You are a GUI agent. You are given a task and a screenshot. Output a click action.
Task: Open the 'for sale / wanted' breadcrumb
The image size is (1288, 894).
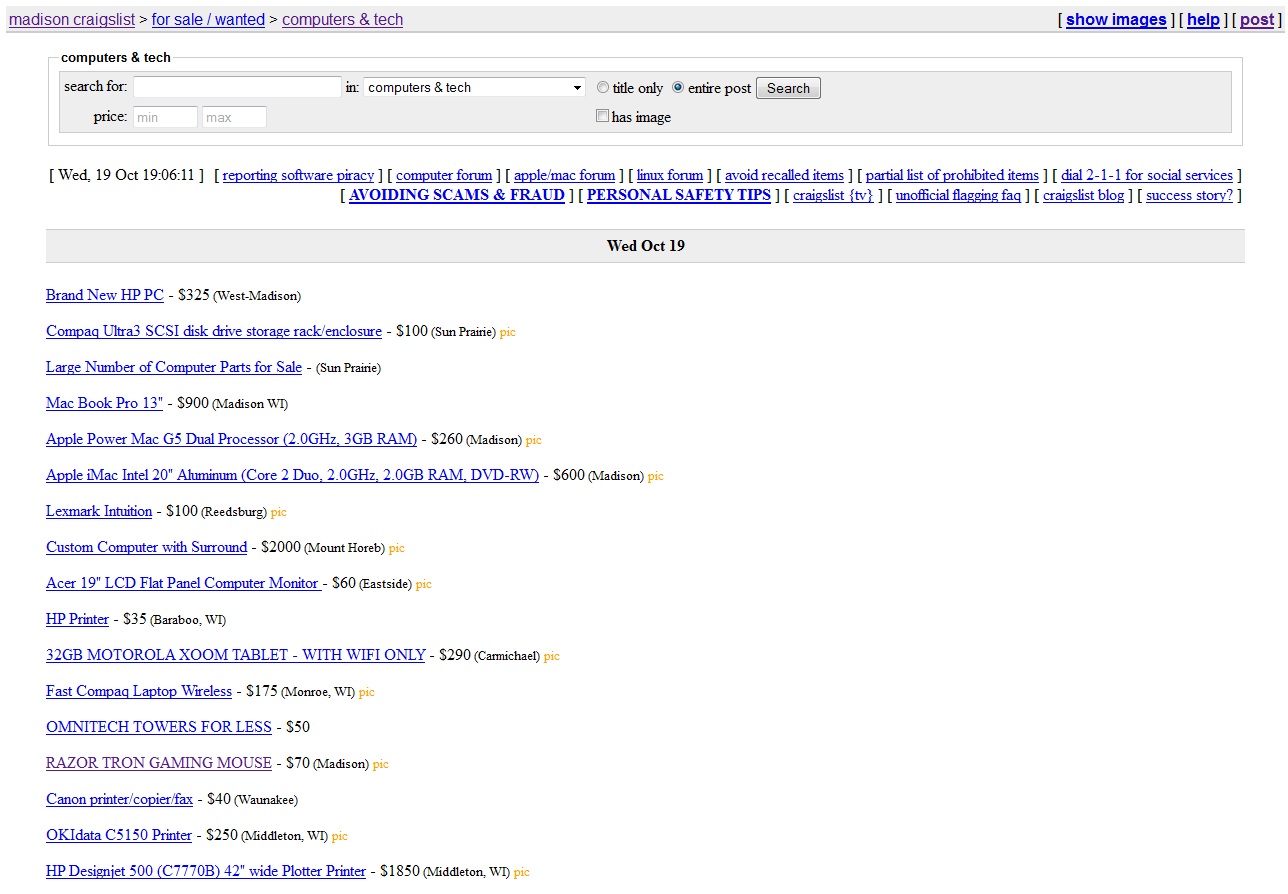pyautogui.click(x=208, y=20)
